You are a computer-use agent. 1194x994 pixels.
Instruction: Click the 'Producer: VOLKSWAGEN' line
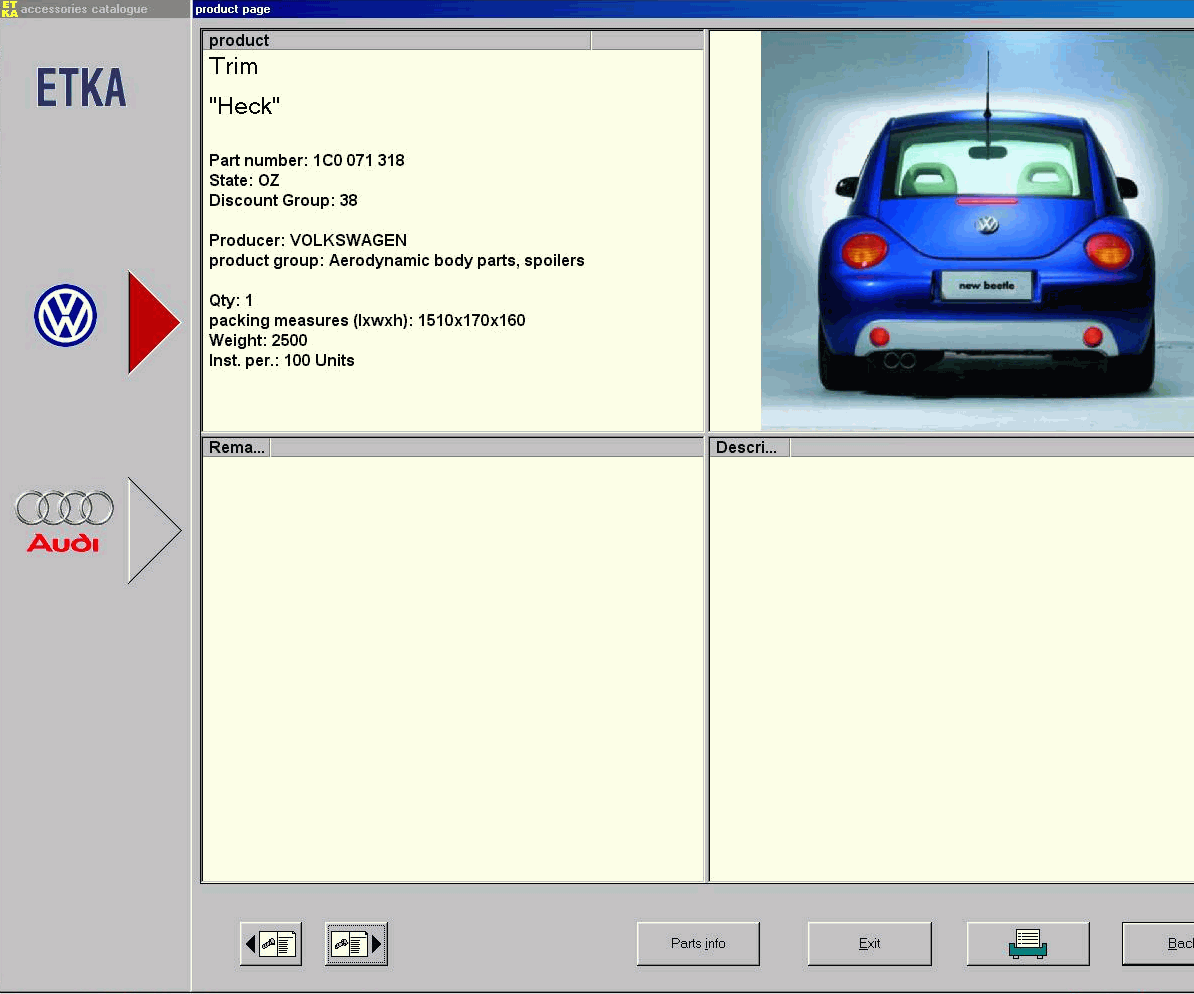(x=308, y=241)
